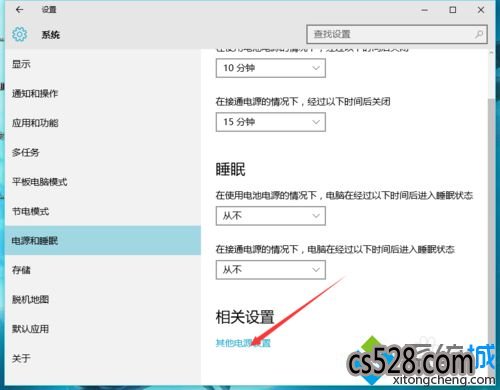Open the battery sleep 从不 dropdown
Image resolution: width=500 pixels, height=390 pixels.
tap(271, 216)
